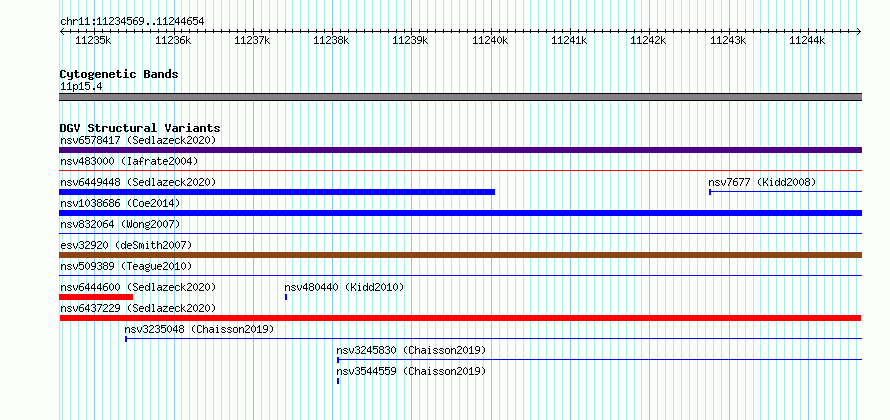Open nsv3235048 (Chaisson2019) label

click(199, 329)
